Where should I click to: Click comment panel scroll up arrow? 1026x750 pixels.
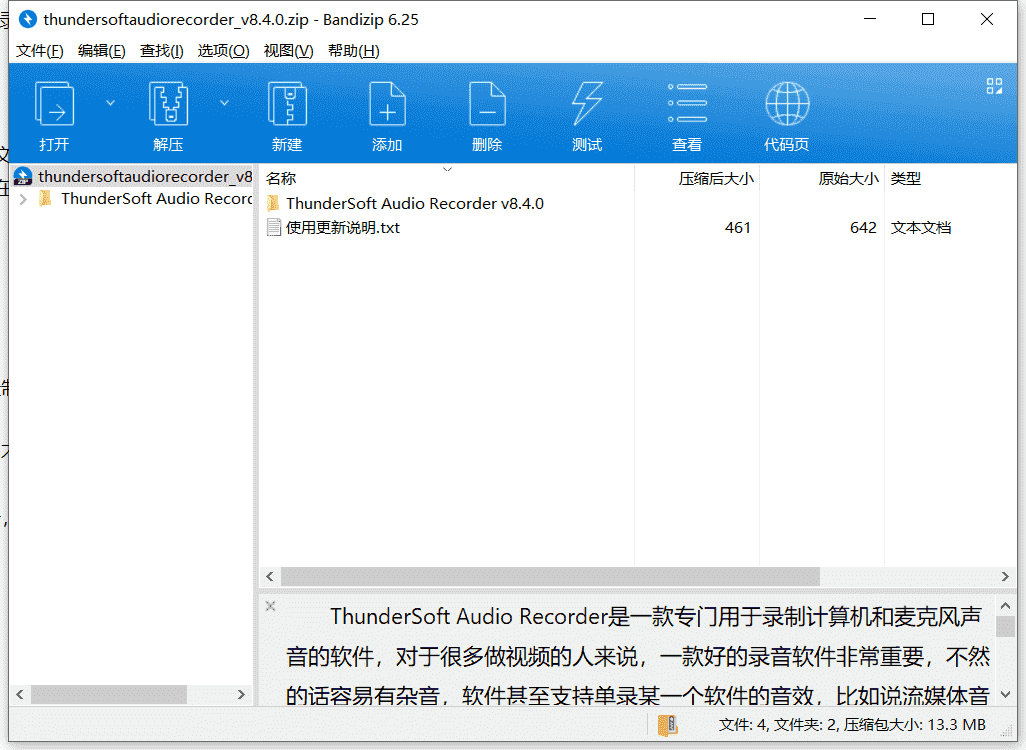click(1006, 607)
